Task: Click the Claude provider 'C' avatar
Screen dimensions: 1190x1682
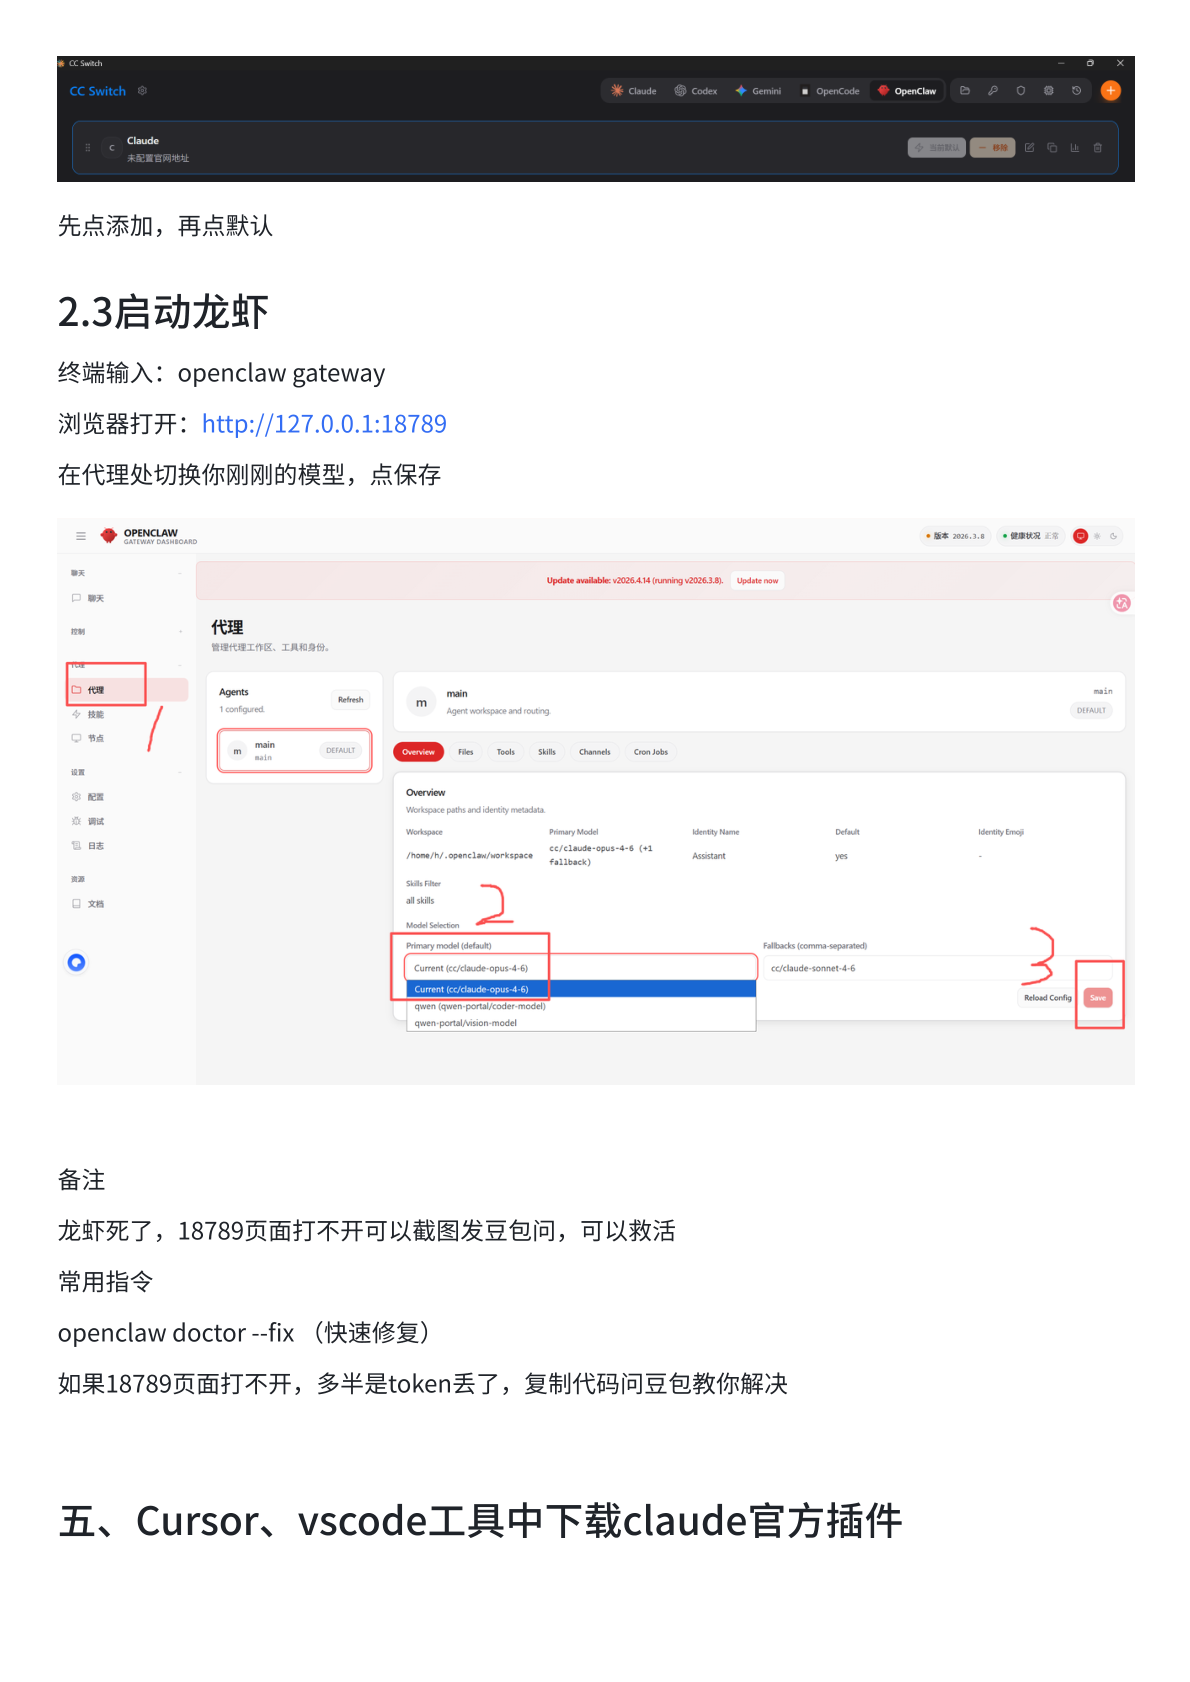Action: tap(112, 148)
